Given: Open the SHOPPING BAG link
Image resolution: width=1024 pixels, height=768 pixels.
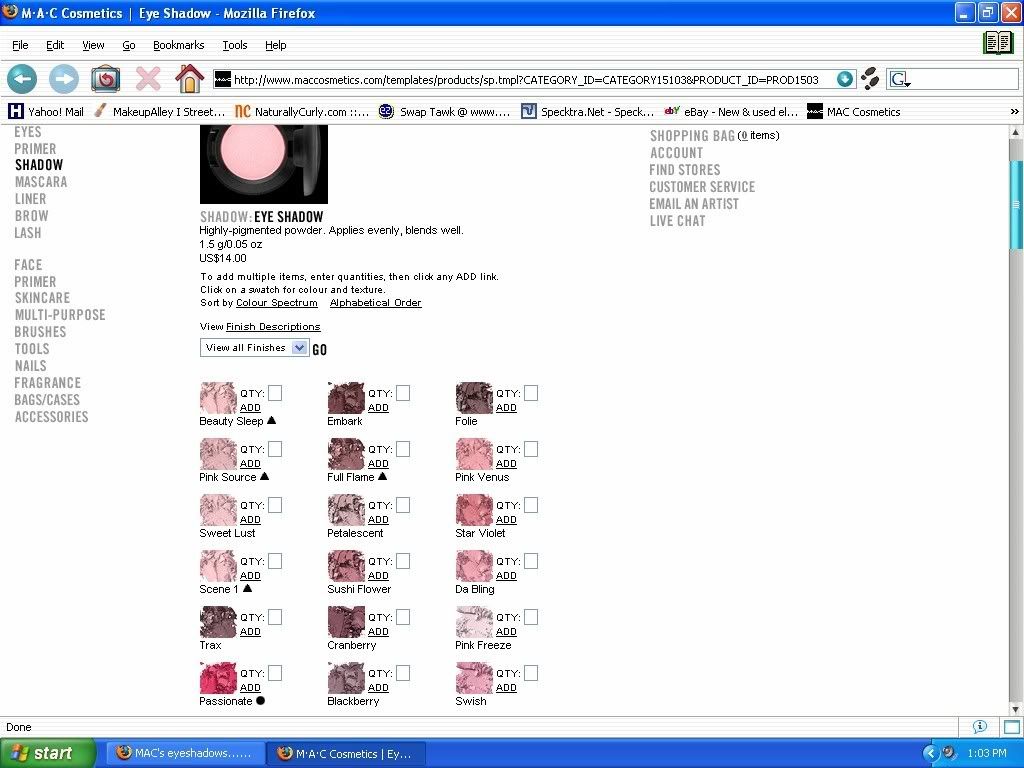Looking at the screenshot, I should [x=692, y=136].
